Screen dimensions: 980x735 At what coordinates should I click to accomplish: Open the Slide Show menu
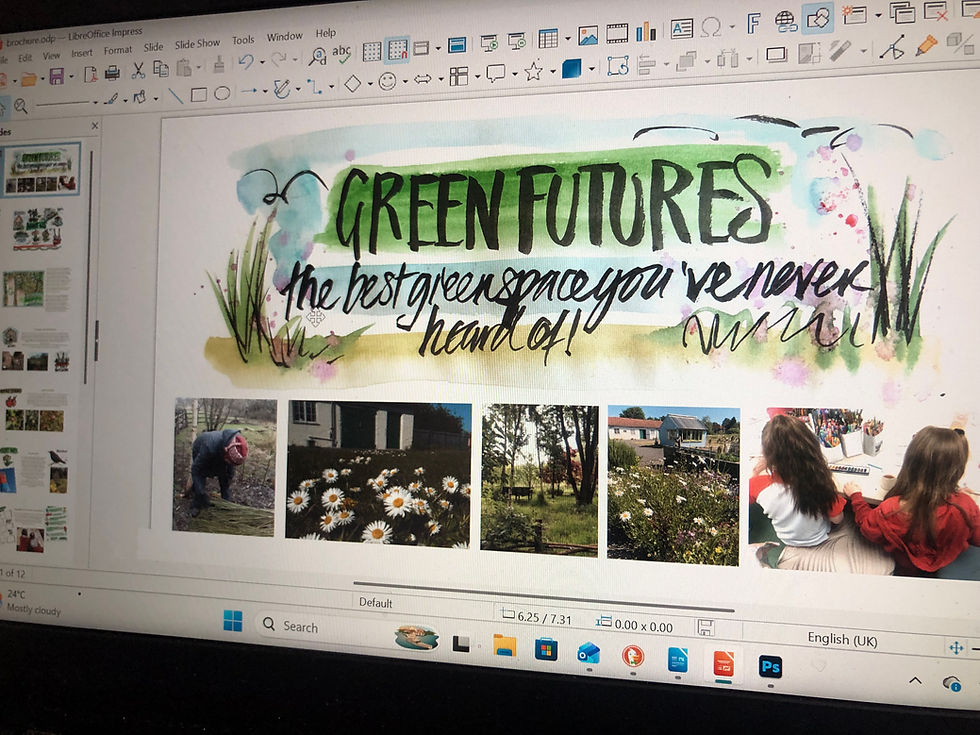pos(198,44)
